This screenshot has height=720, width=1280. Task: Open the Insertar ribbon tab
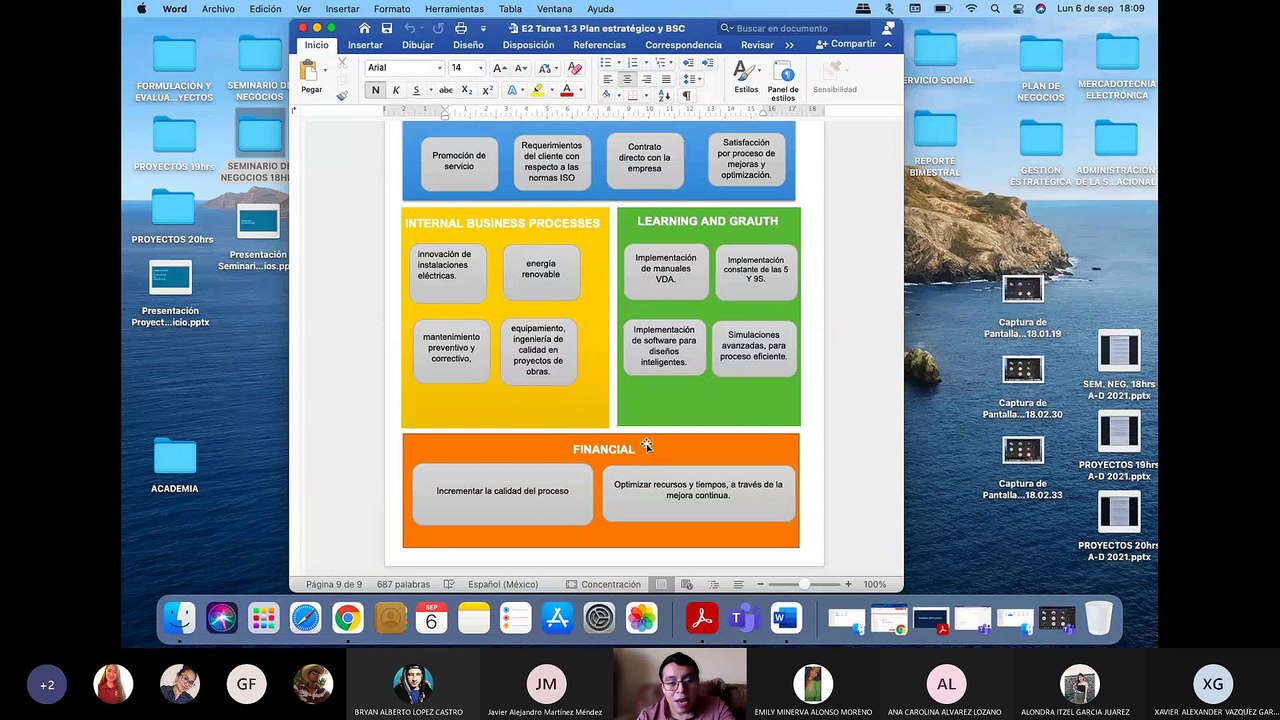[365, 45]
